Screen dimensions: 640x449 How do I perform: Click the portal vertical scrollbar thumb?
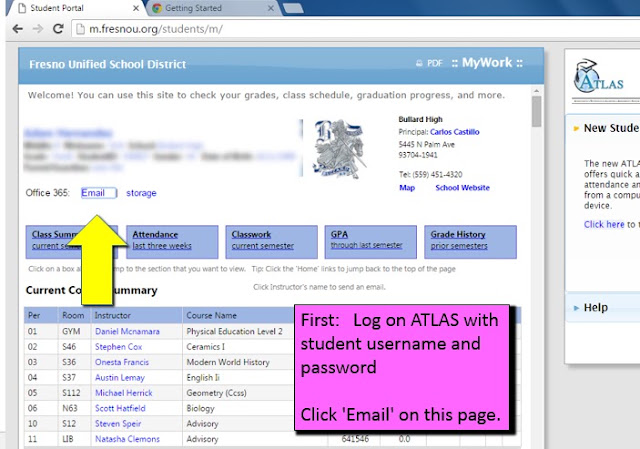[536, 111]
